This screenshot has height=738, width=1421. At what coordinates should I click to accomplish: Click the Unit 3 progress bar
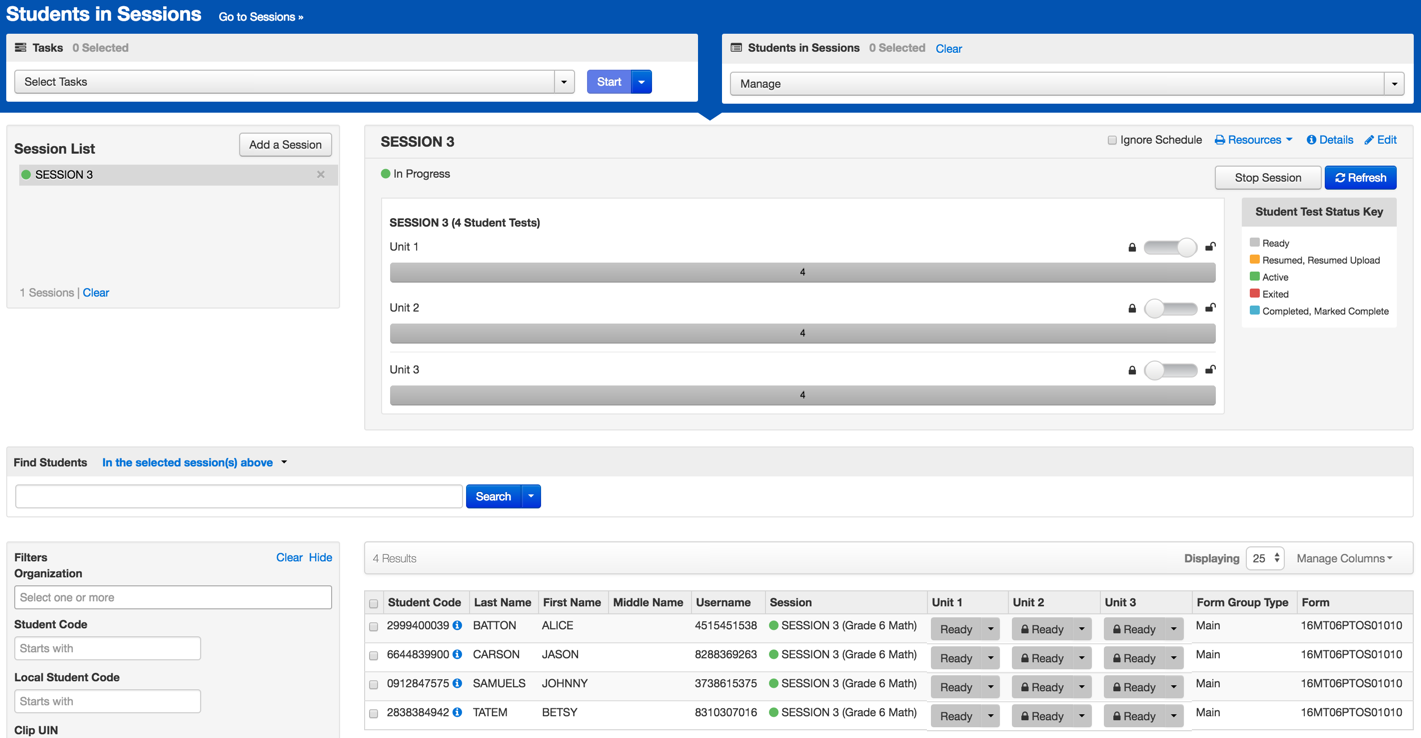(802, 395)
